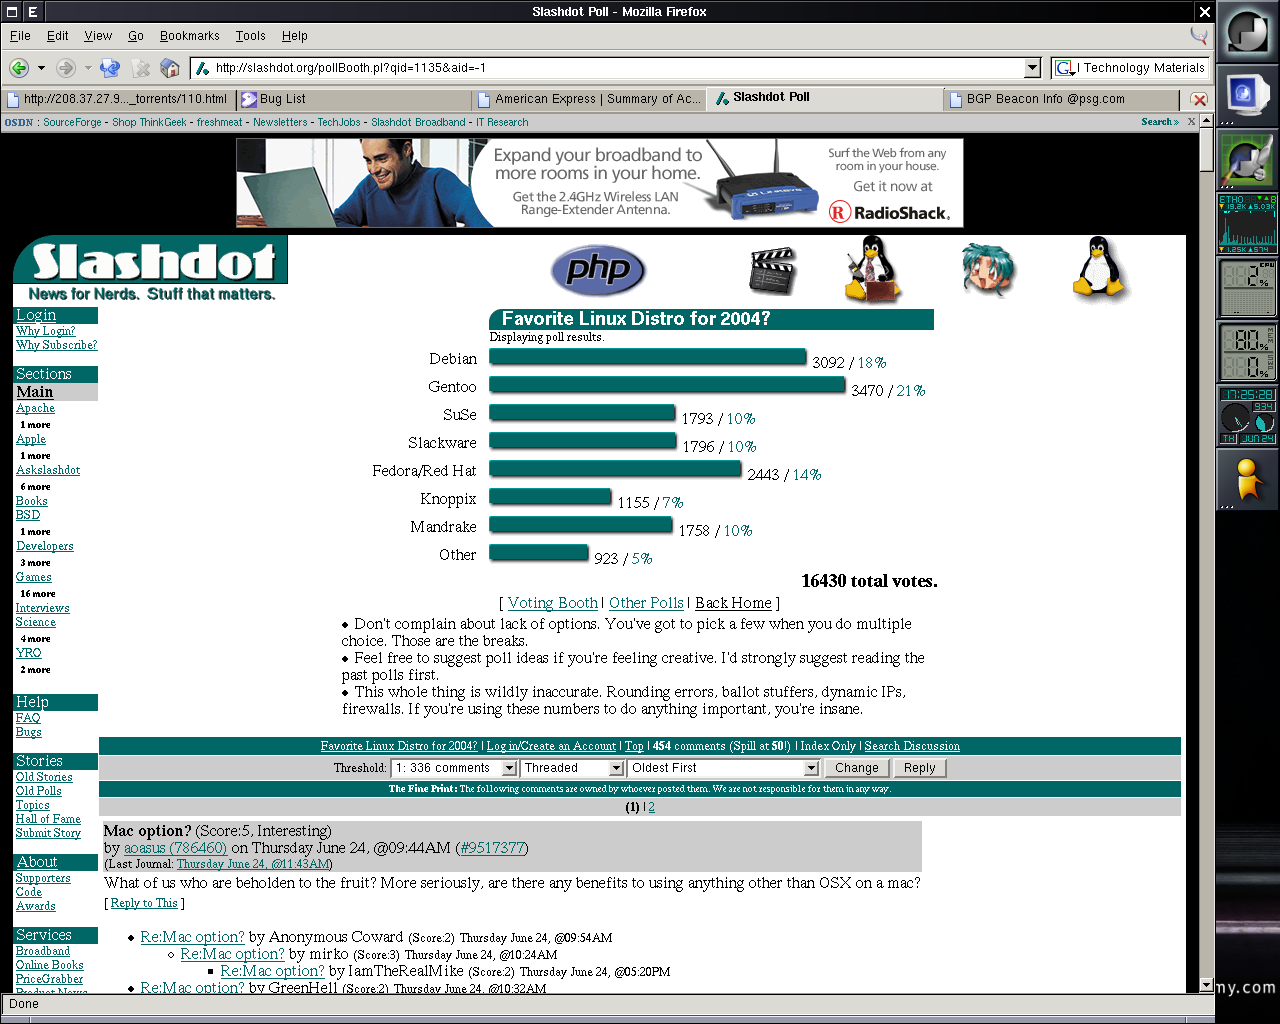
Task: Click the Fedora/Red Hat poll result bar
Action: coord(615,469)
